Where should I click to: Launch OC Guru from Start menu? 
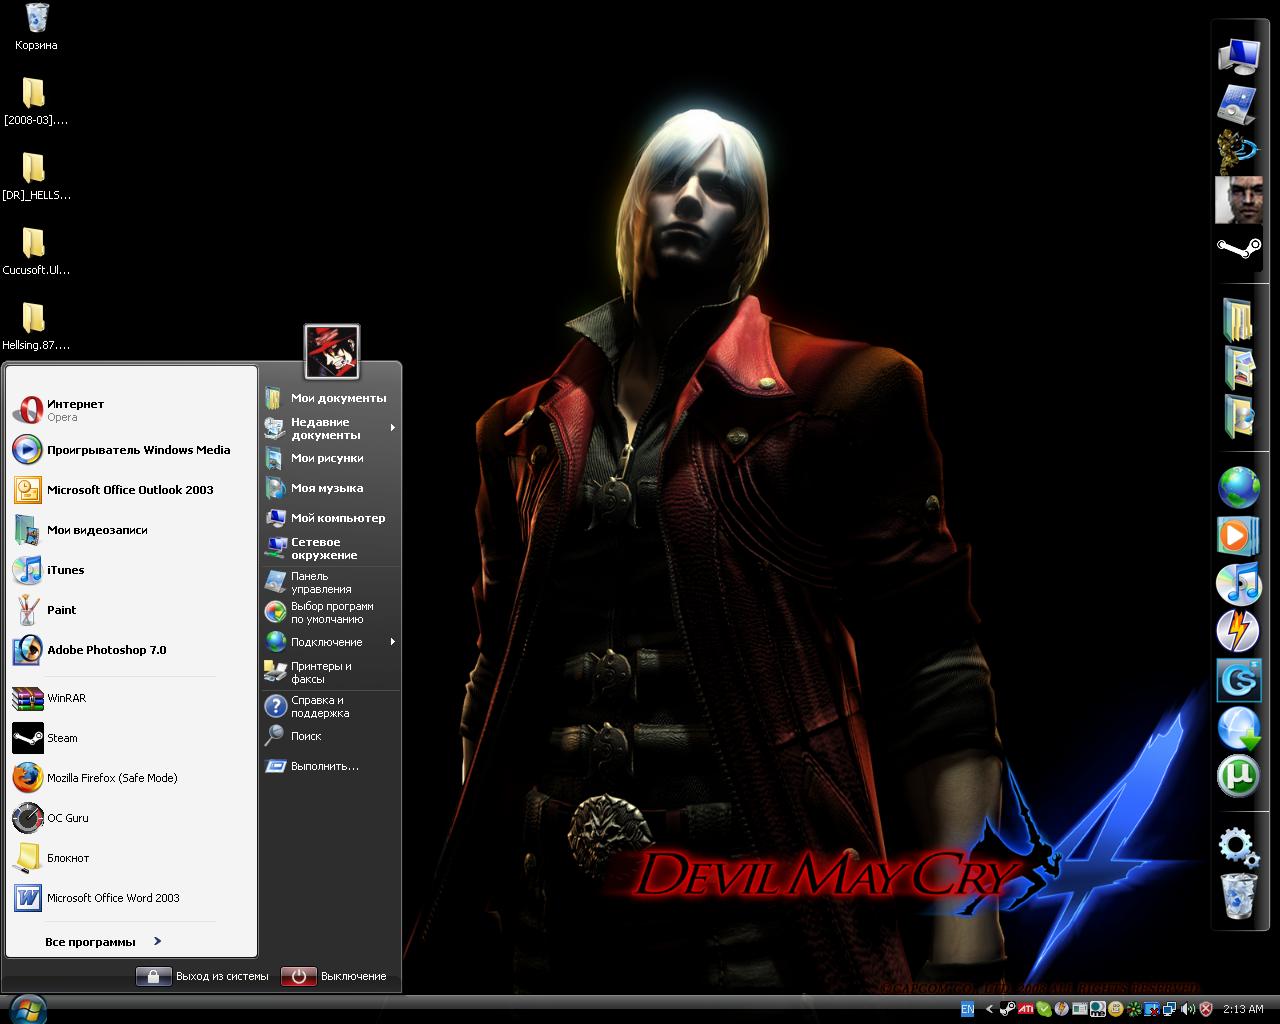tap(132, 818)
